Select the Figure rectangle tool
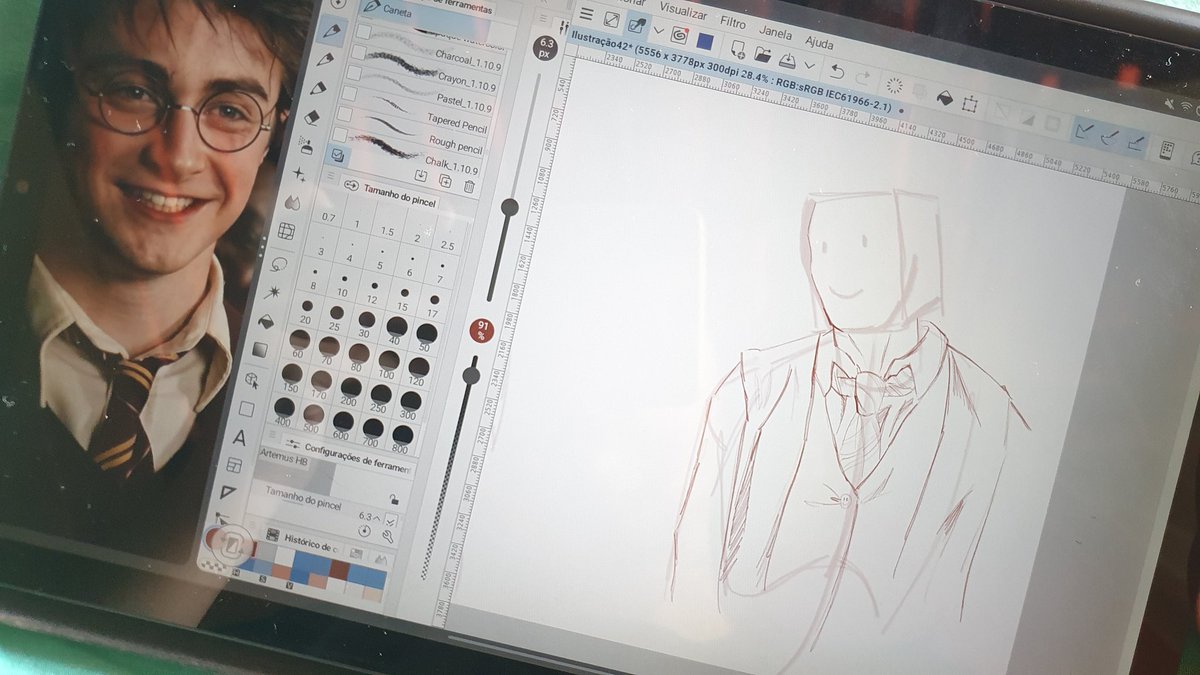 tap(247, 409)
